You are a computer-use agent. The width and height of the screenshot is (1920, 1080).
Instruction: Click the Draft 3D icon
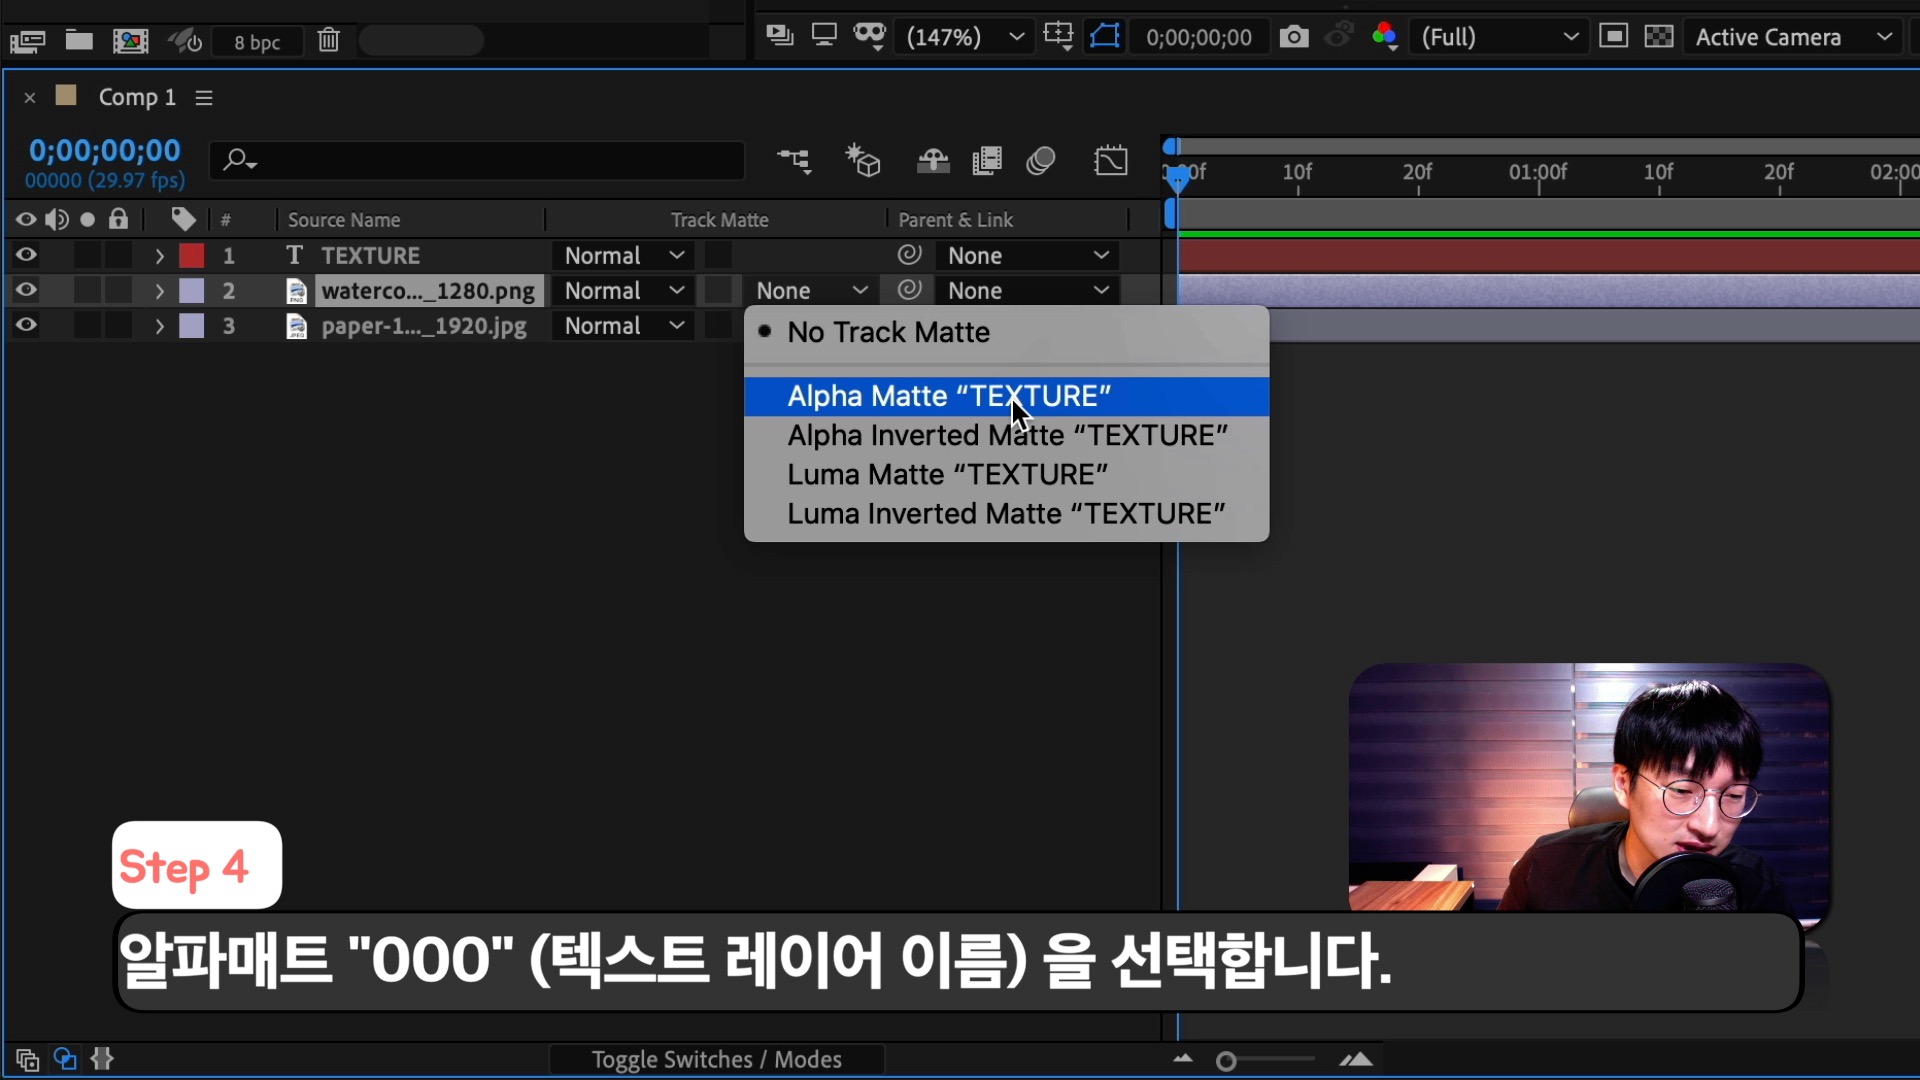click(863, 161)
